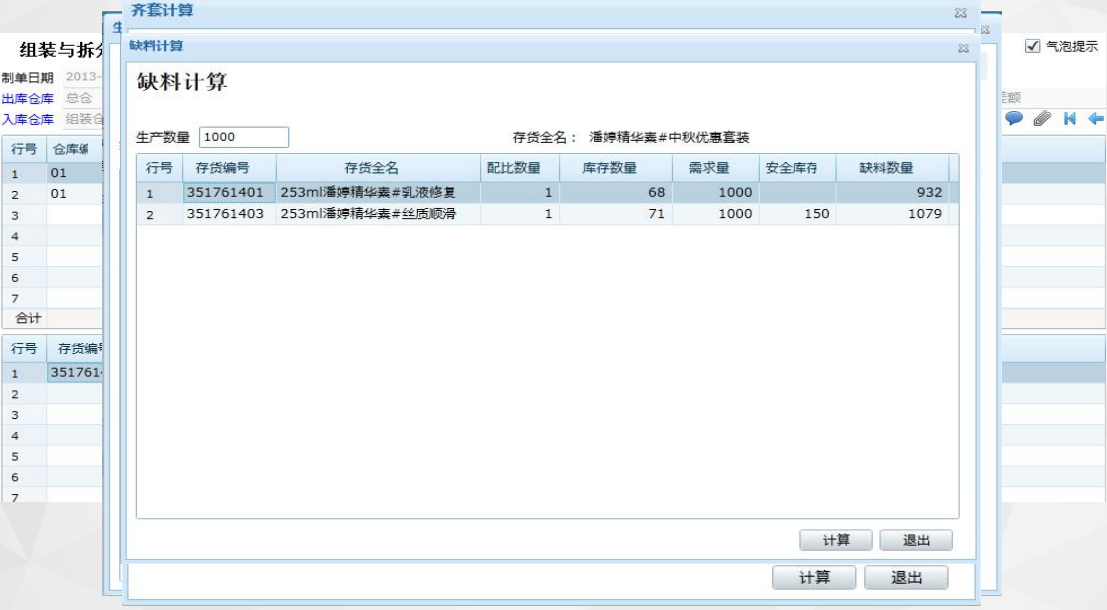Select cell 351761403 in the table

229,214
